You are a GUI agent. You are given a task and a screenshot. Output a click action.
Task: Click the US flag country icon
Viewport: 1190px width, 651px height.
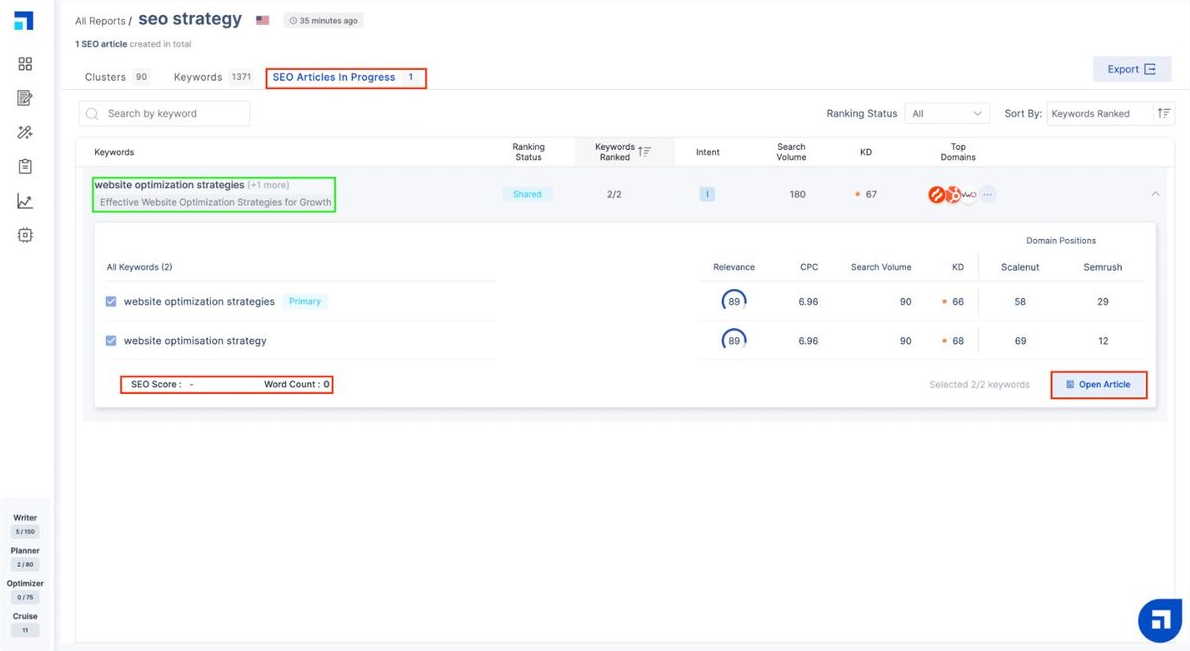263,20
